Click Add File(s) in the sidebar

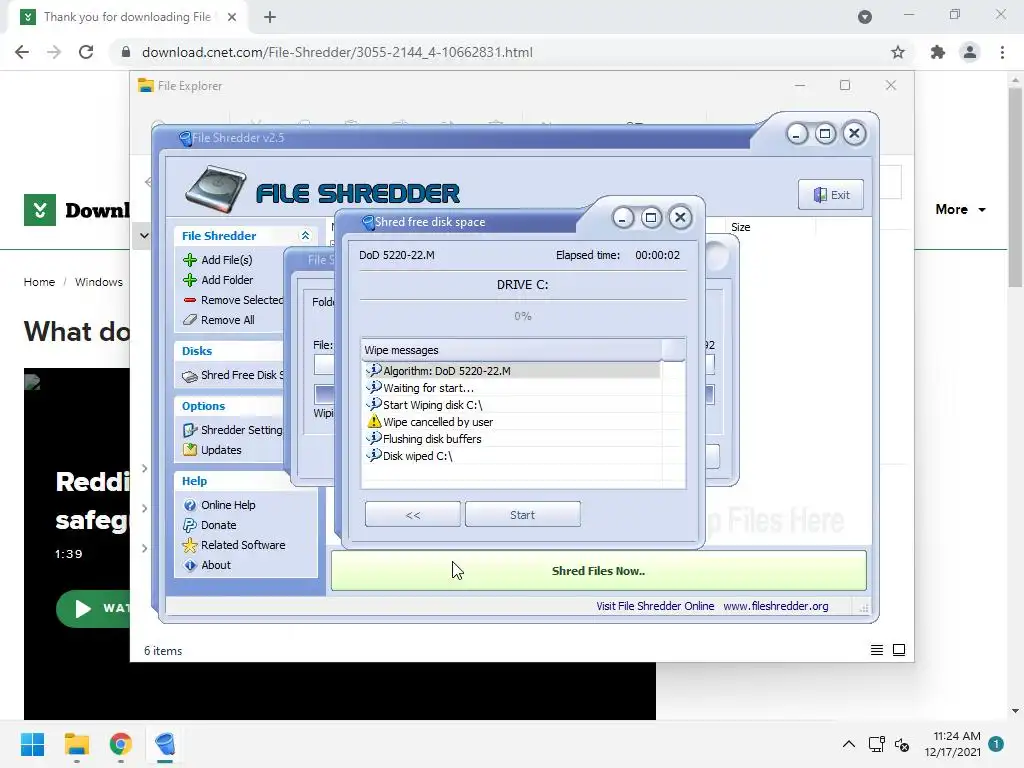[226, 260]
